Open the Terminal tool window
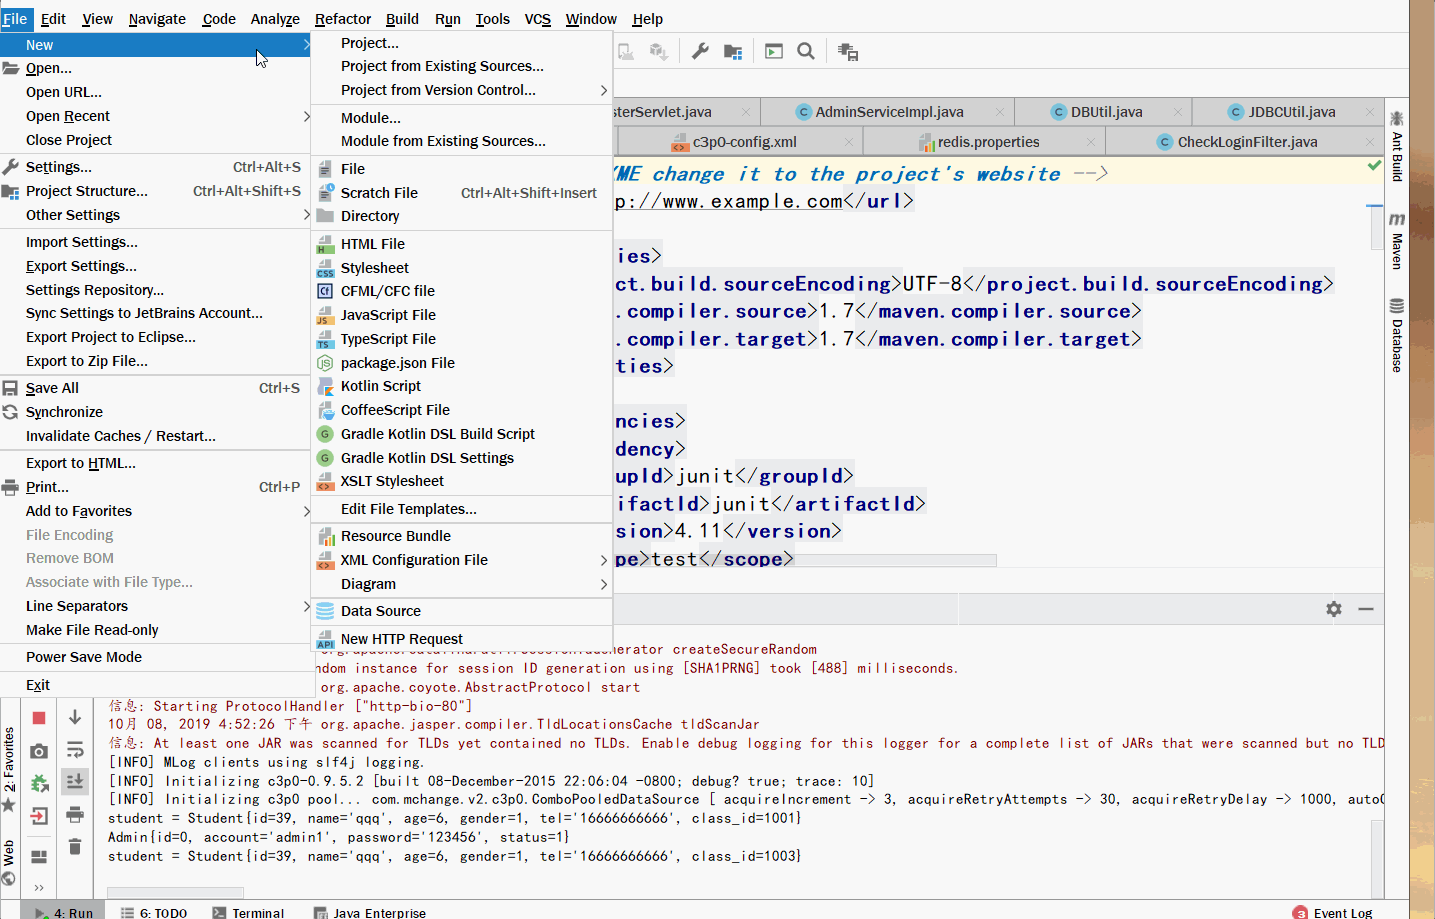Screen dimensions: 1435x919 pos(248,912)
